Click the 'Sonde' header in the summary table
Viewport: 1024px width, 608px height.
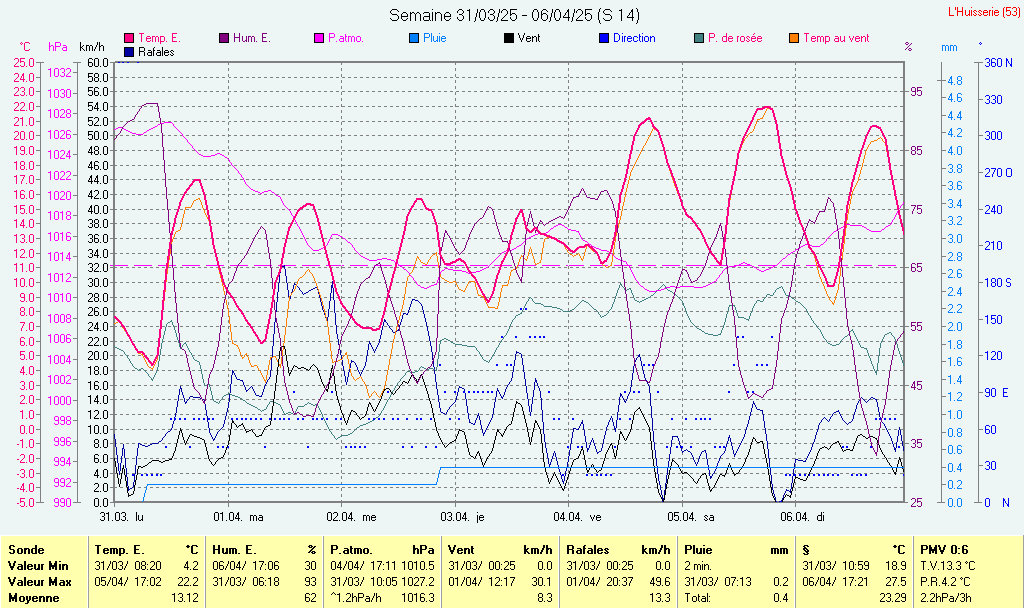pyautogui.click(x=26, y=550)
